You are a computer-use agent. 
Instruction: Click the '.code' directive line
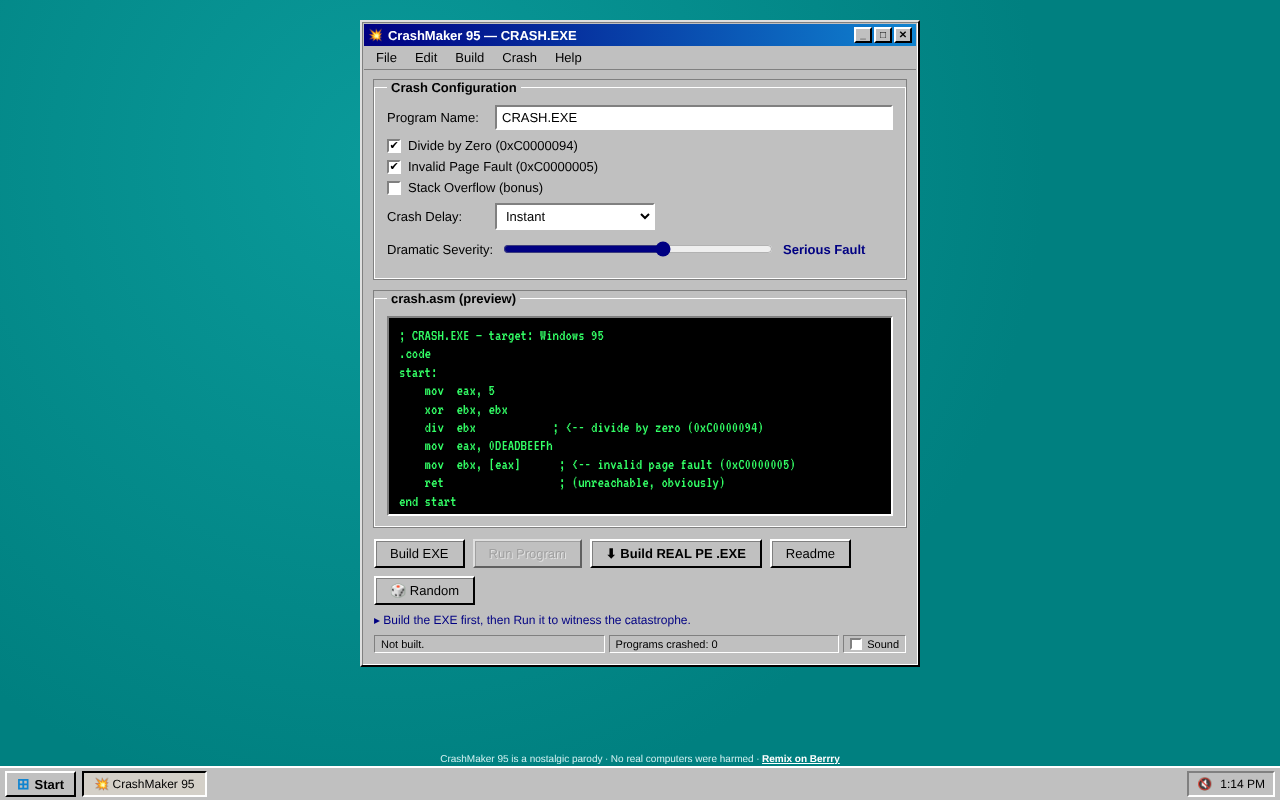(x=415, y=354)
